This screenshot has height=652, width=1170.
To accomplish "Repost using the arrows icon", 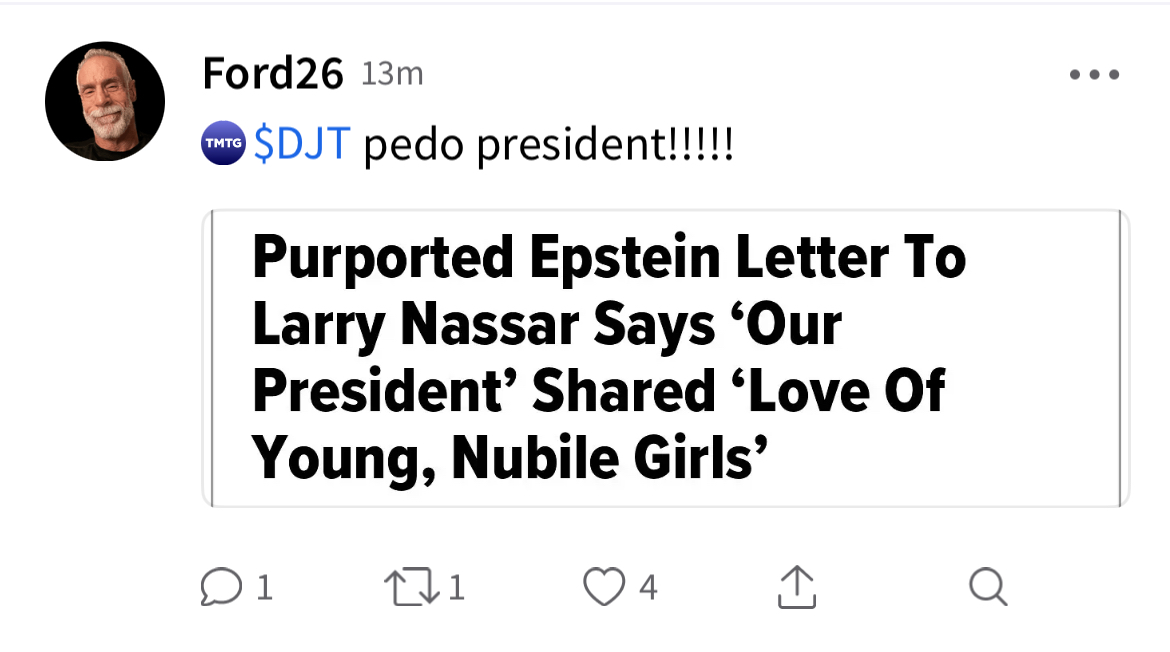I will point(412,587).
